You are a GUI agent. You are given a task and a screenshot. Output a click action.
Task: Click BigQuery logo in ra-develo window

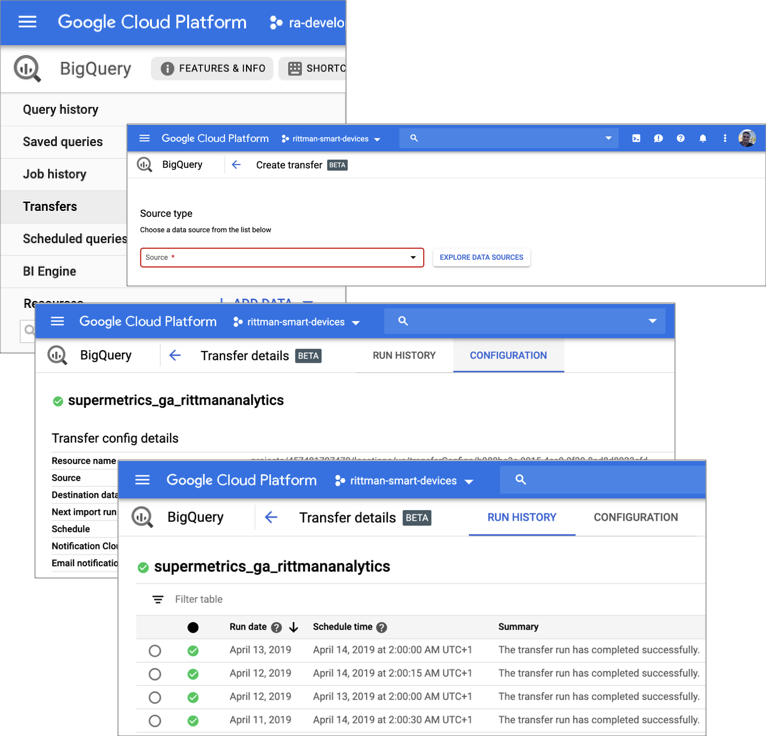27,68
